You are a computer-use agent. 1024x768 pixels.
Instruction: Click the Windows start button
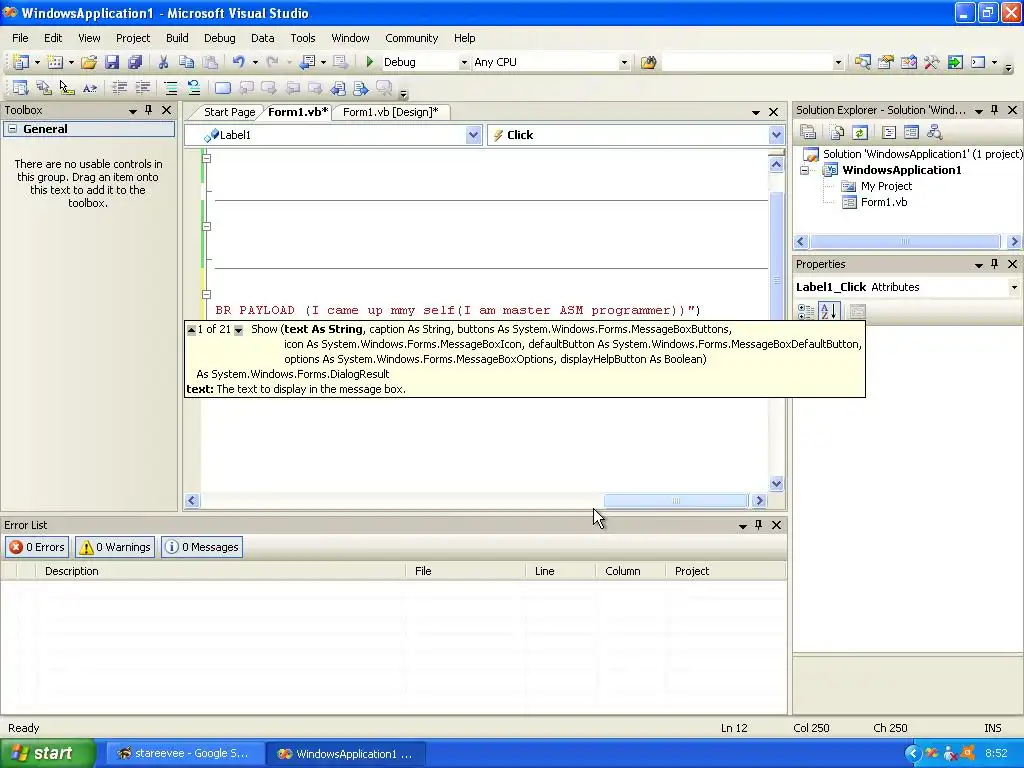48,754
